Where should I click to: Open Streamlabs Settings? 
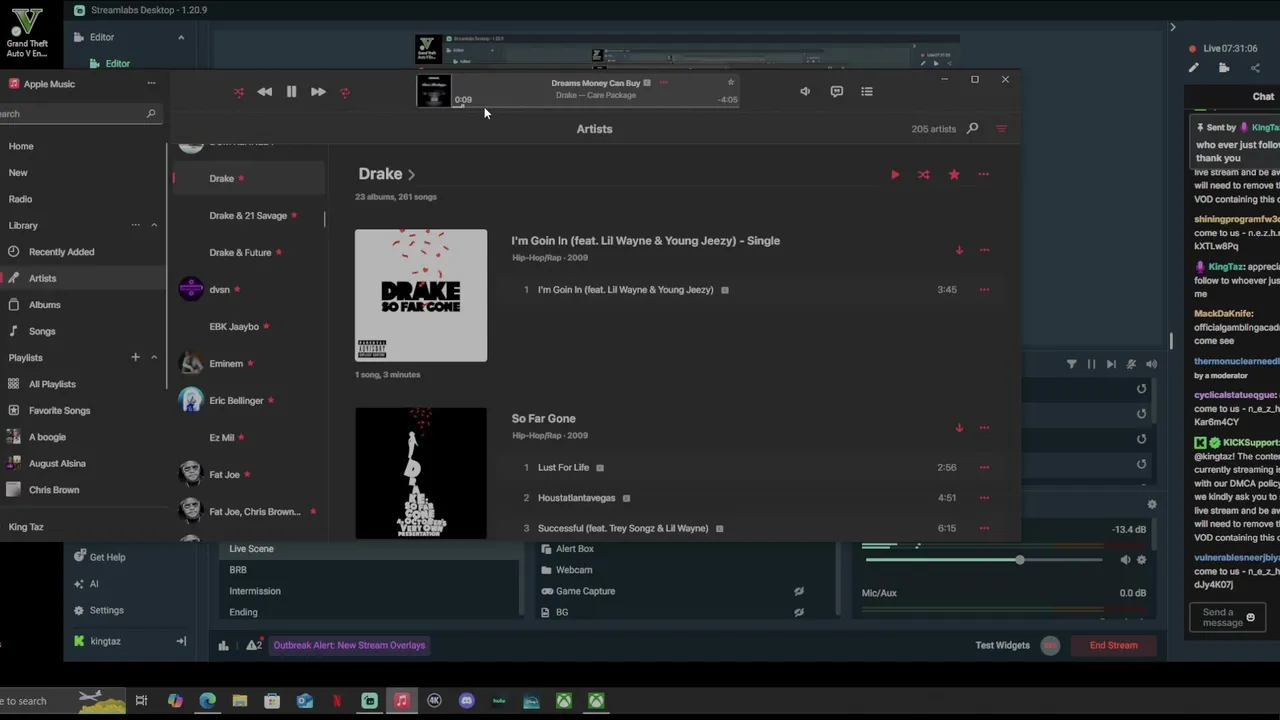pyautogui.click(x=98, y=610)
